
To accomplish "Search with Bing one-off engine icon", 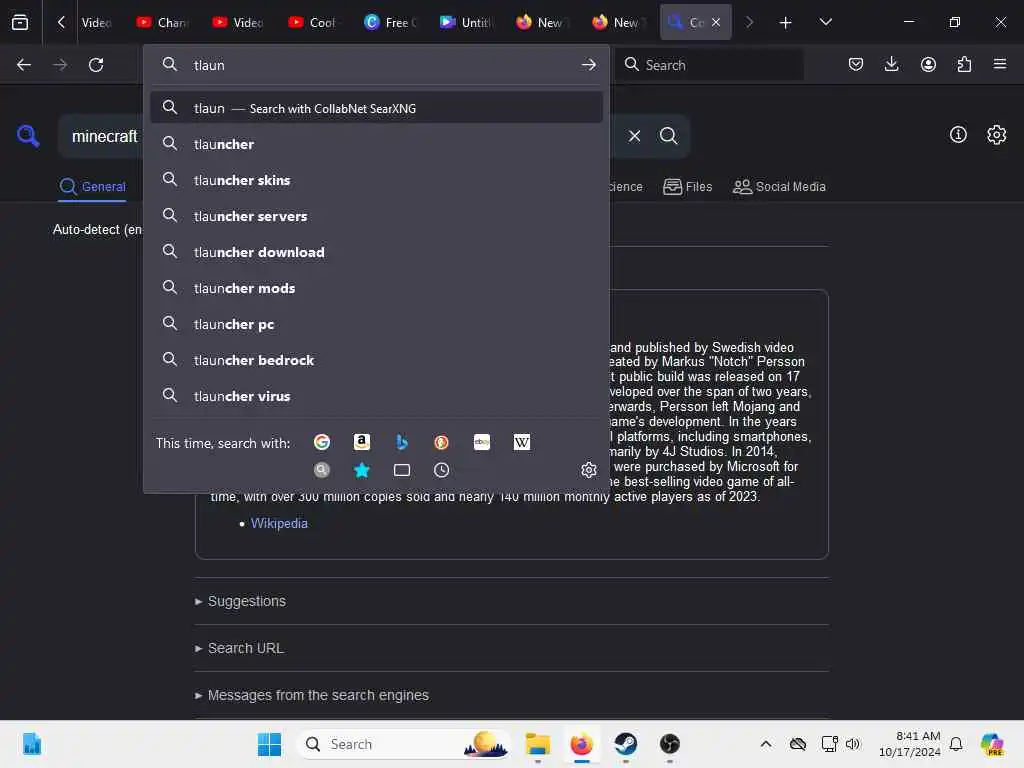I will click(402, 442).
